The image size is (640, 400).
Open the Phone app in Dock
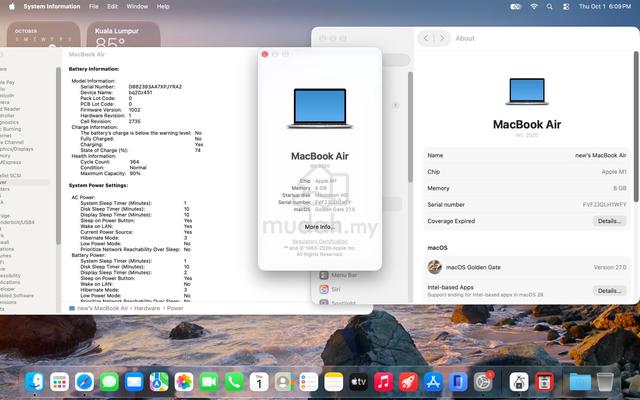point(234,382)
